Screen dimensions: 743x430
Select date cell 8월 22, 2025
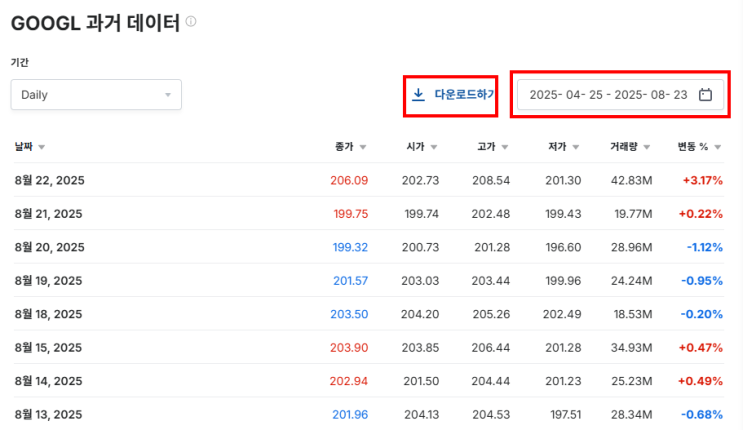click(49, 181)
